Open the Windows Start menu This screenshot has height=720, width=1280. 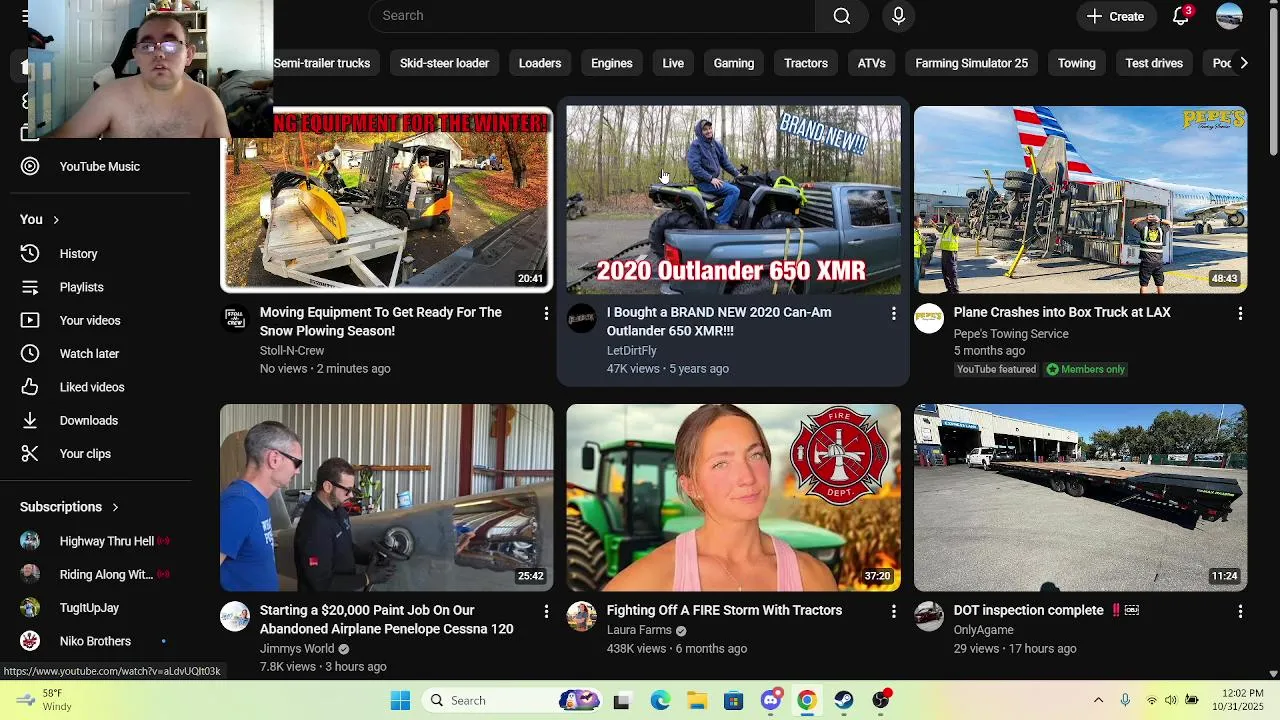pos(400,700)
